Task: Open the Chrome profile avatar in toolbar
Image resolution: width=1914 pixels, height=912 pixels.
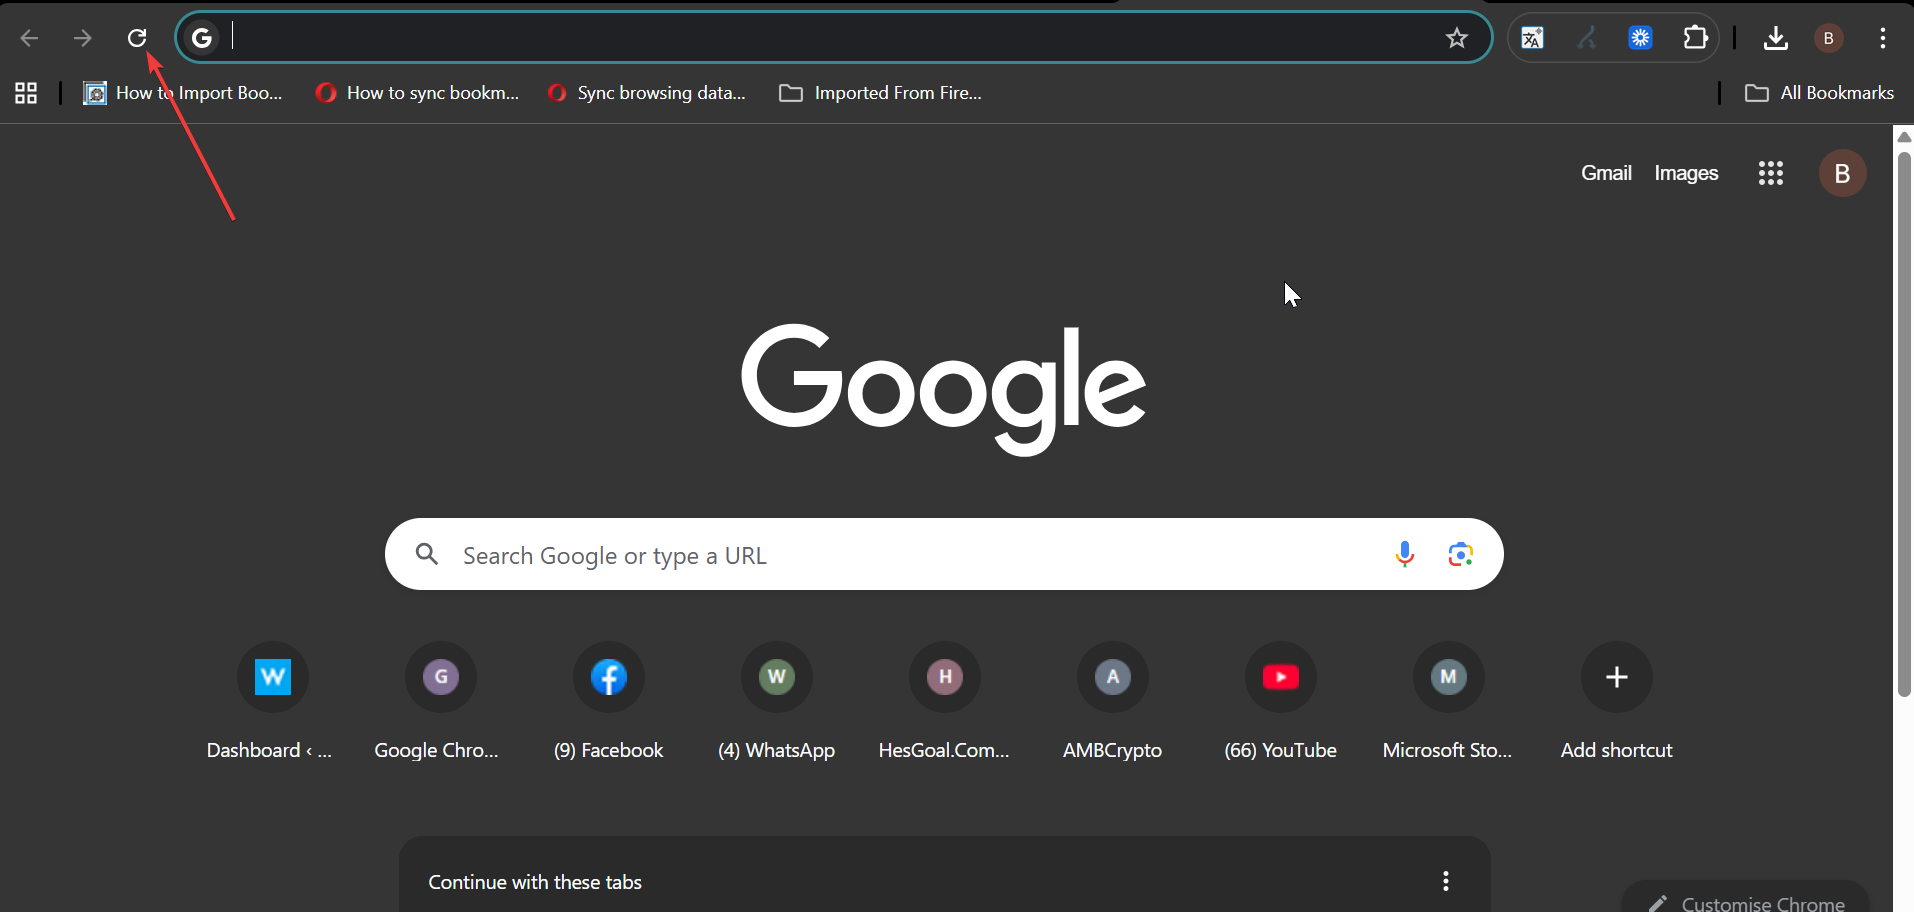Action: [1829, 38]
